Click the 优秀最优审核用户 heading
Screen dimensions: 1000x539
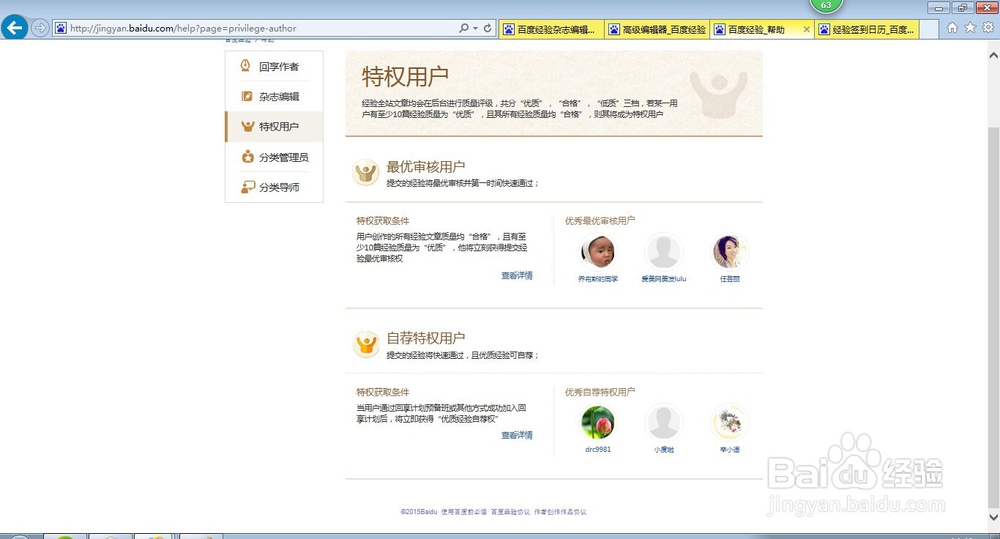[599, 221]
